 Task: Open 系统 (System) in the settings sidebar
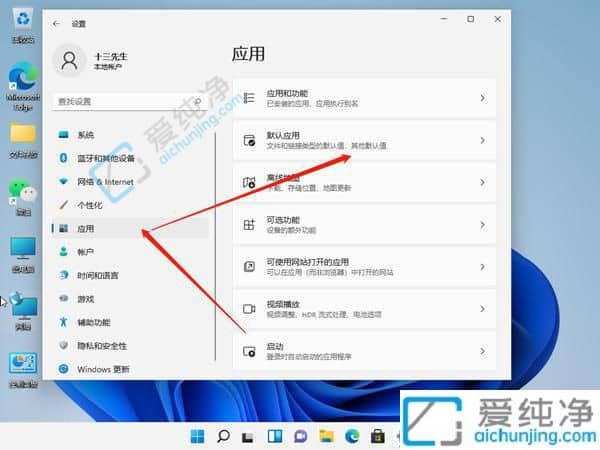(130, 135)
